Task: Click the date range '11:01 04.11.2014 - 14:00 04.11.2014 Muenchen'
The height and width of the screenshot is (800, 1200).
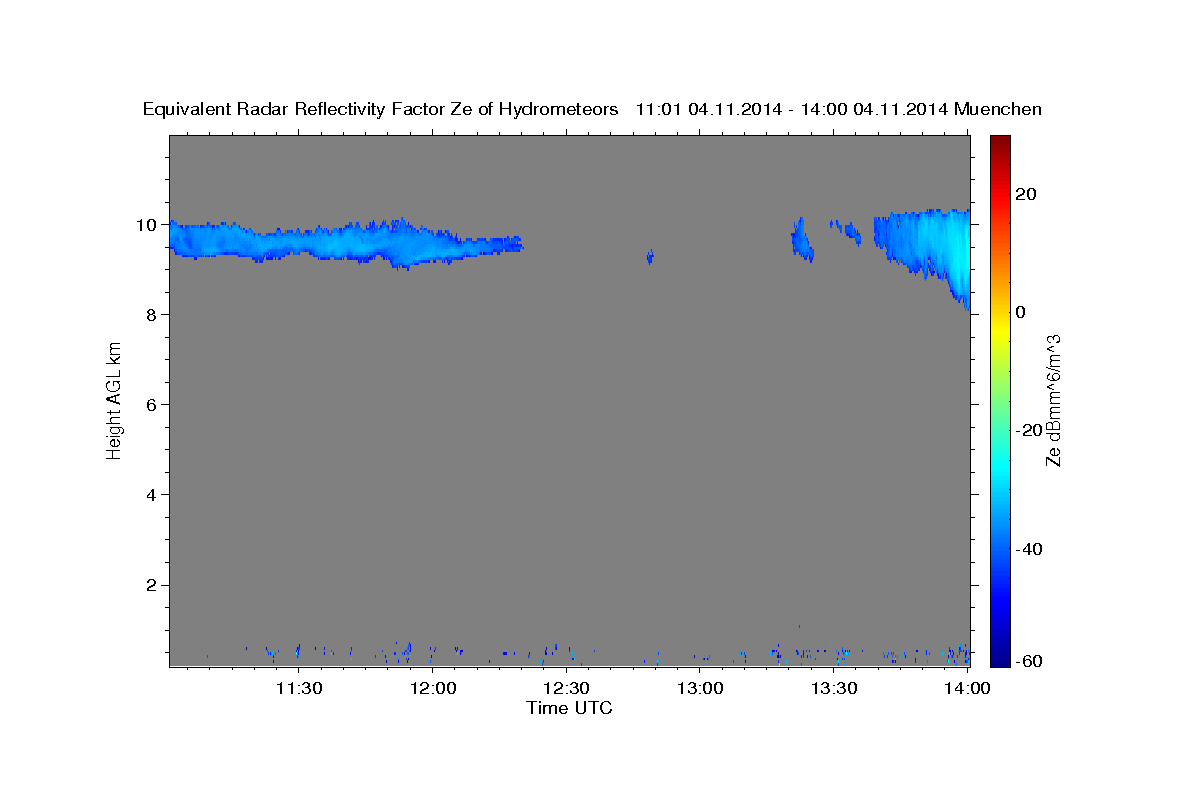Action: (838, 110)
